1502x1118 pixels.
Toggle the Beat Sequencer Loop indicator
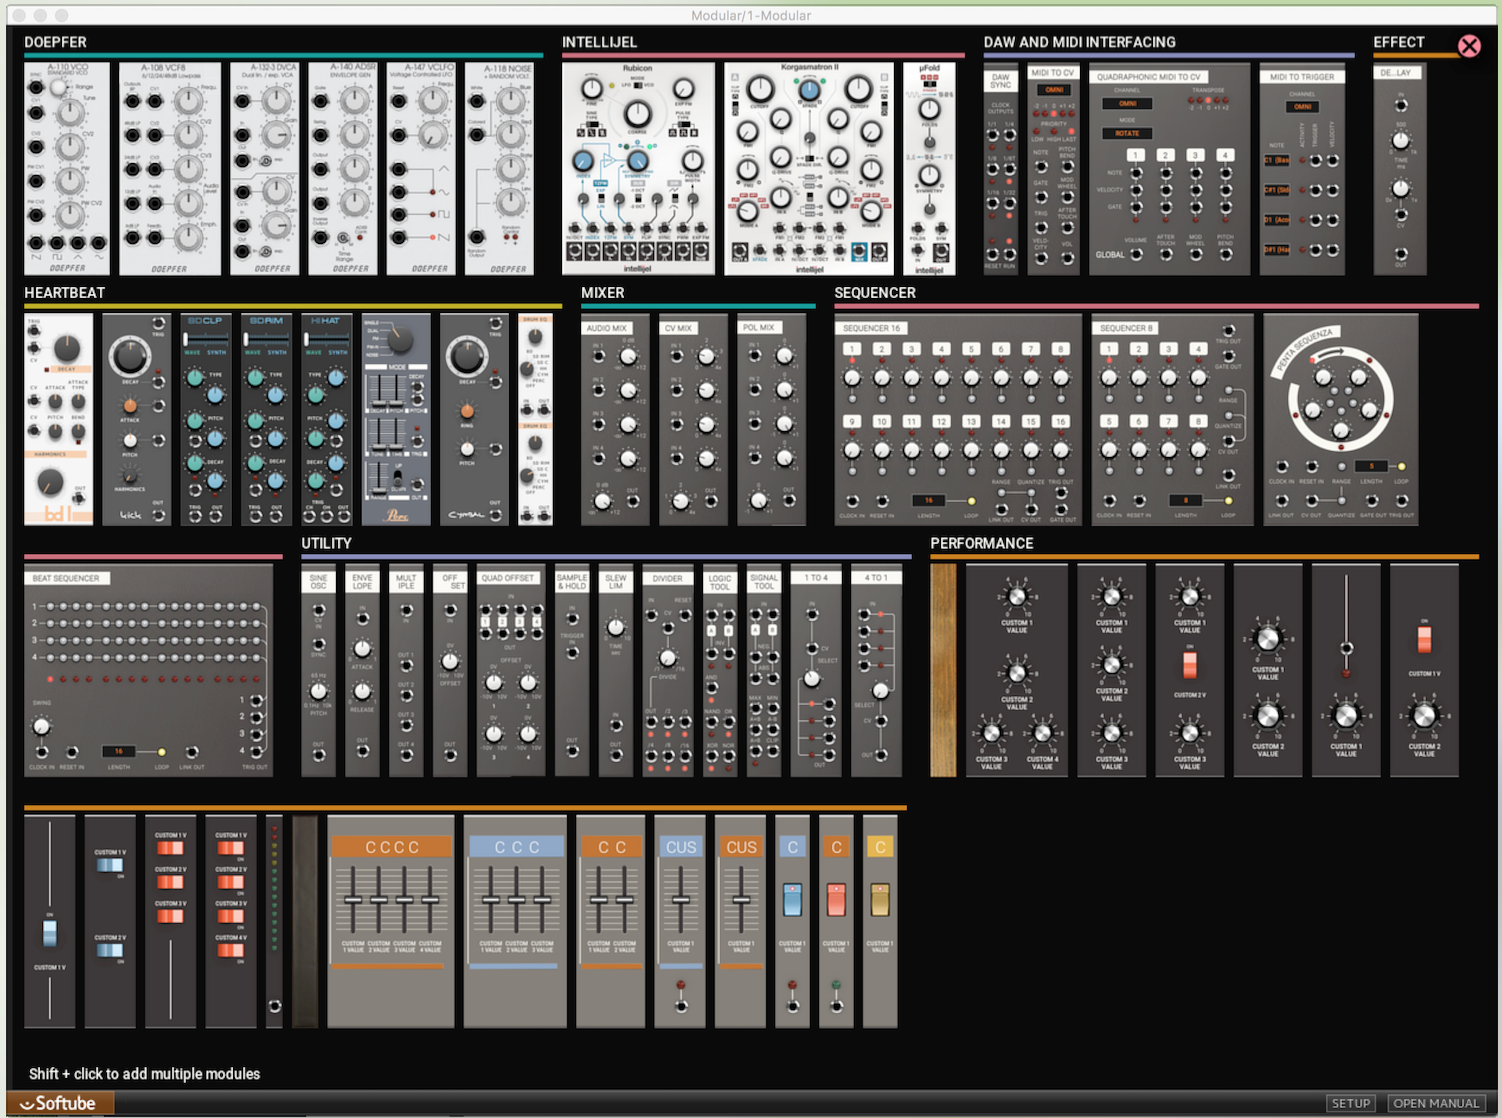coord(162,752)
